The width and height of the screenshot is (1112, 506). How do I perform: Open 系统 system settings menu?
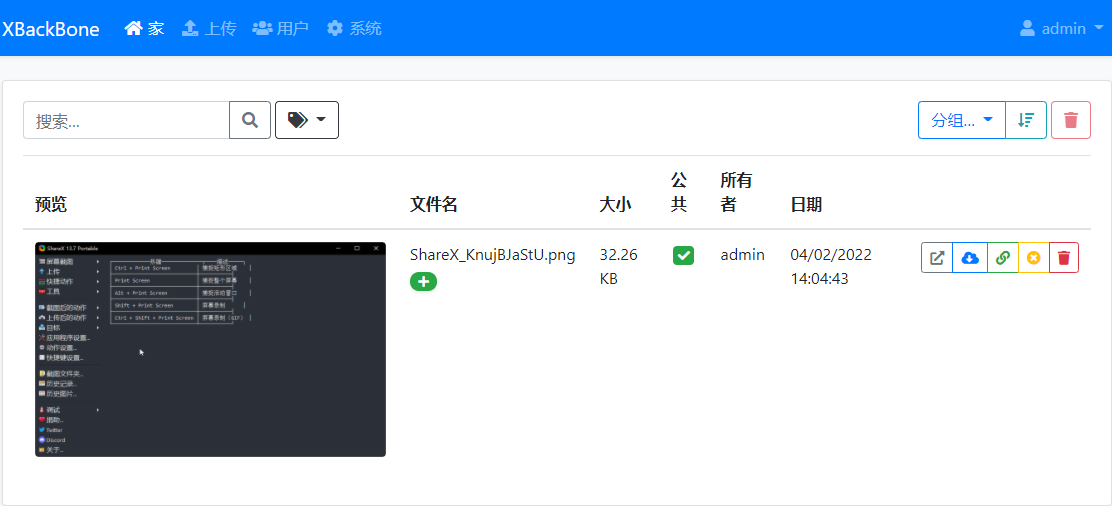[x=355, y=28]
